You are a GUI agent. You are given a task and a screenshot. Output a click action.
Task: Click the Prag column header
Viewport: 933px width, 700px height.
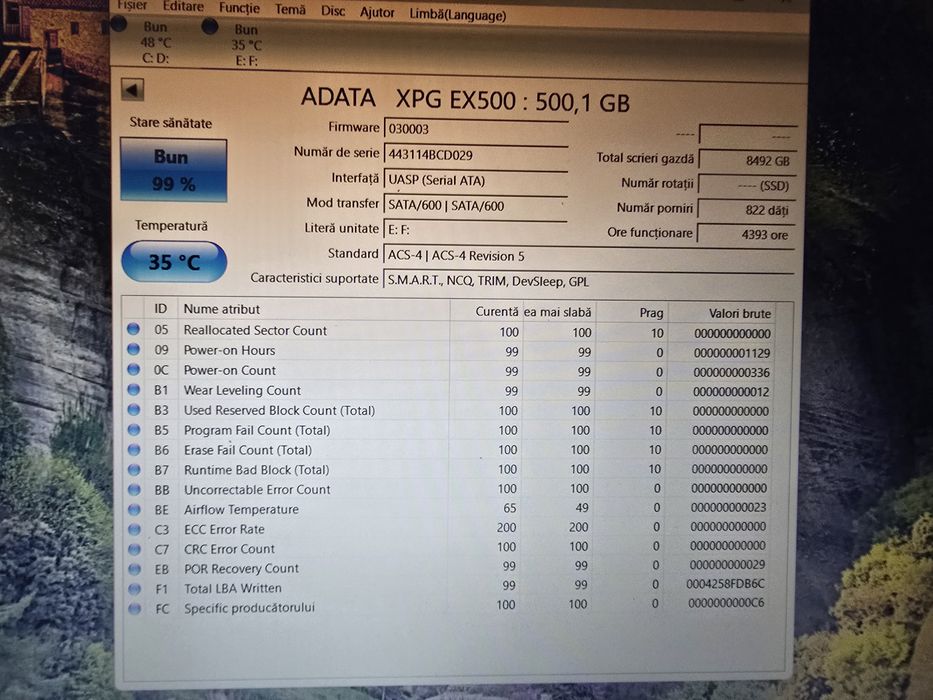point(632,313)
